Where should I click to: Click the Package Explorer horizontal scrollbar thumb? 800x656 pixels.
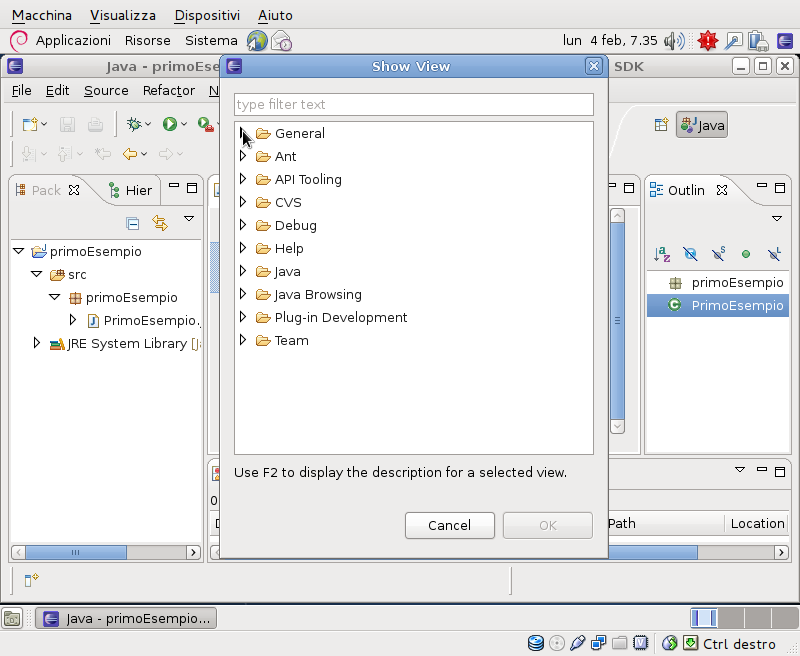(76, 552)
